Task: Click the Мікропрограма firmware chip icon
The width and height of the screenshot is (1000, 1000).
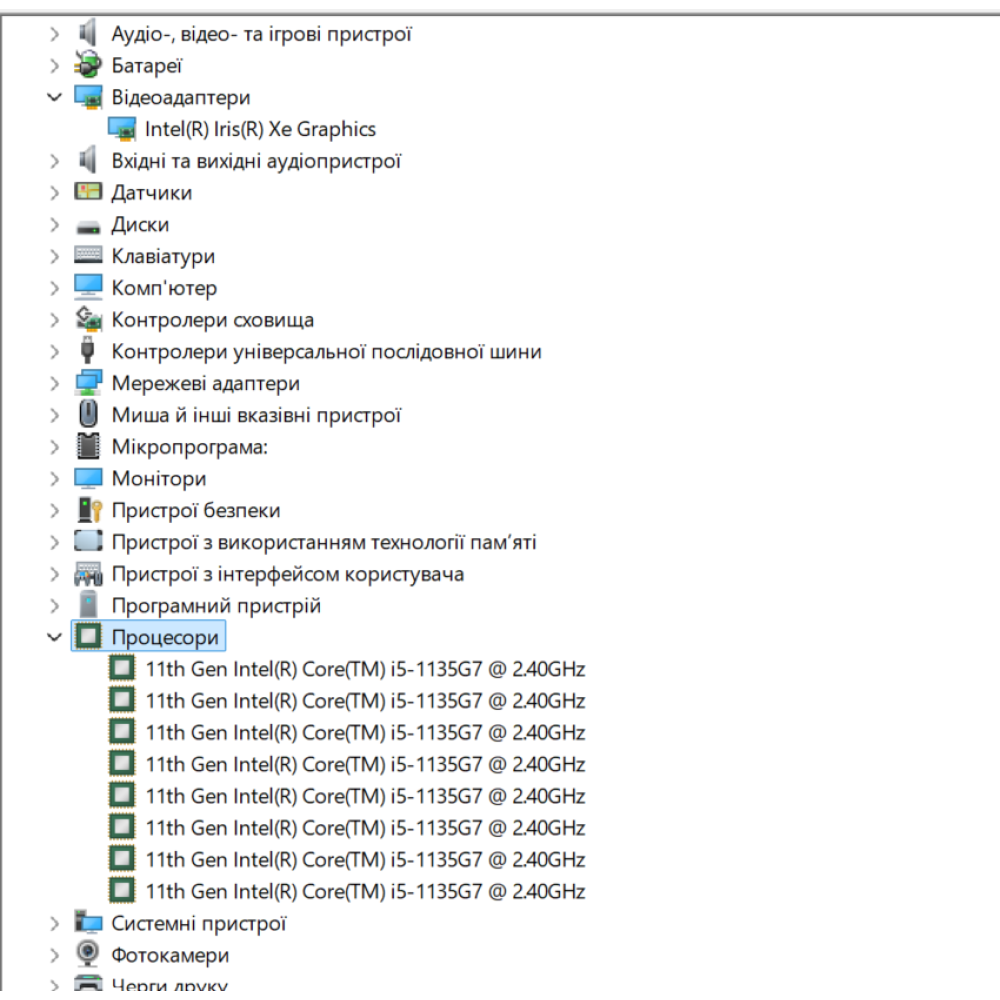Action: click(x=88, y=447)
